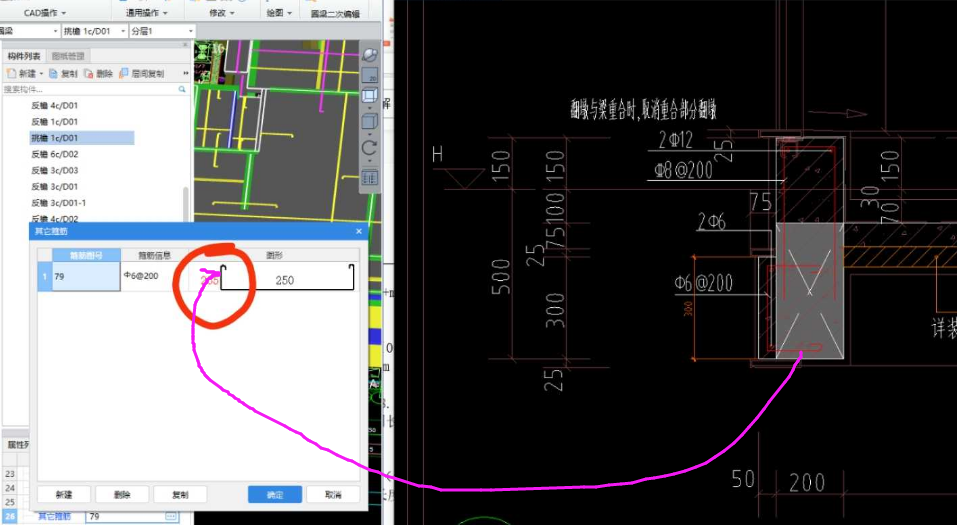957x525 pixels.
Task: Click the bottom panel icon in view toolbar
Action: [x=369, y=178]
